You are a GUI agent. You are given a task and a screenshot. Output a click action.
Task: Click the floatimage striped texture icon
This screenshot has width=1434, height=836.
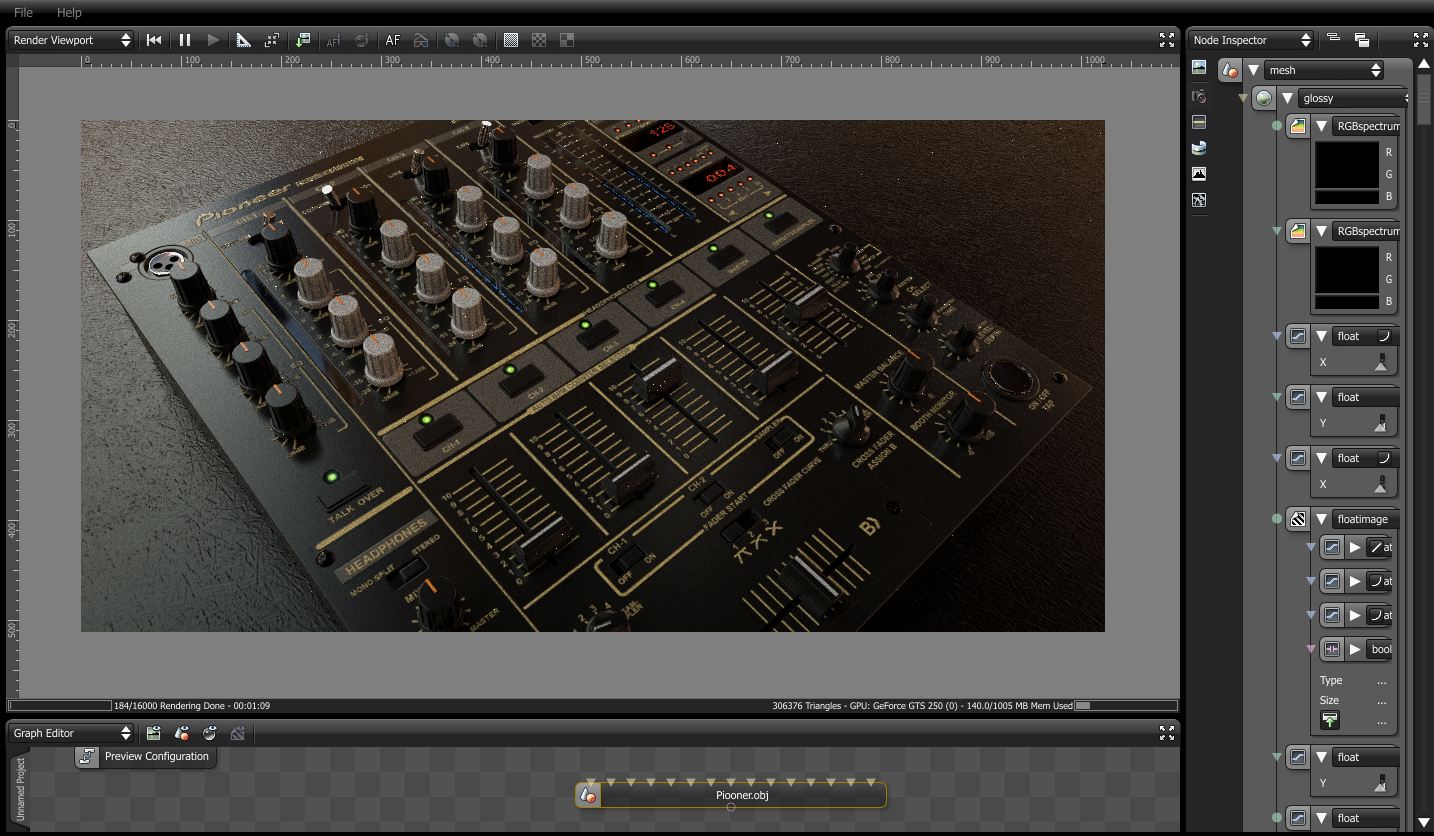tap(1298, 519)
